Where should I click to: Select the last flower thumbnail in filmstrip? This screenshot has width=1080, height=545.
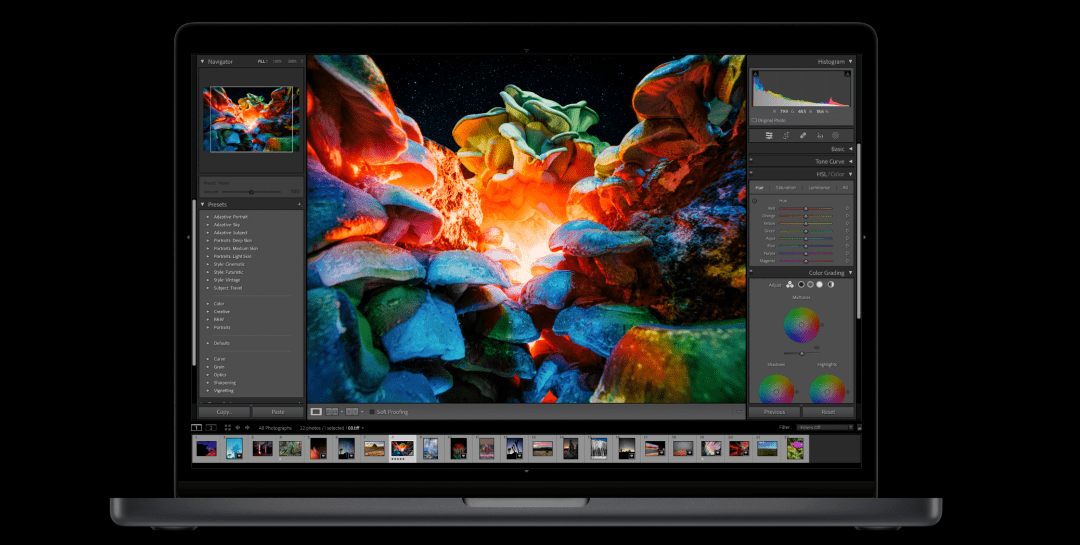point(795,449)
